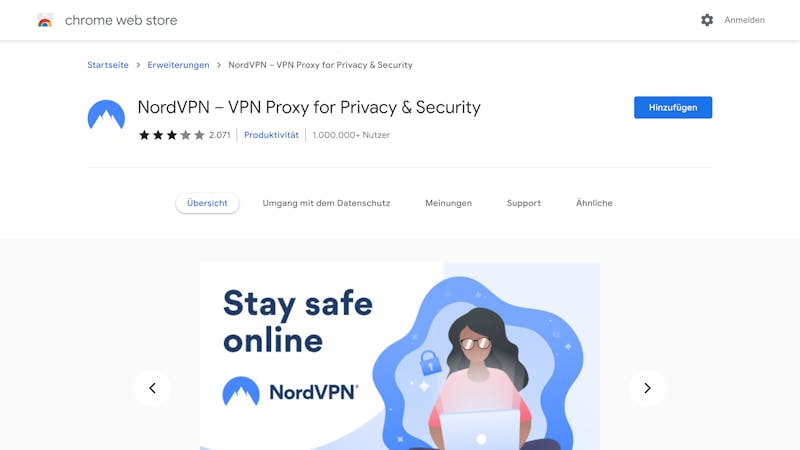Click the five-star rating icons

coord(171,135)
